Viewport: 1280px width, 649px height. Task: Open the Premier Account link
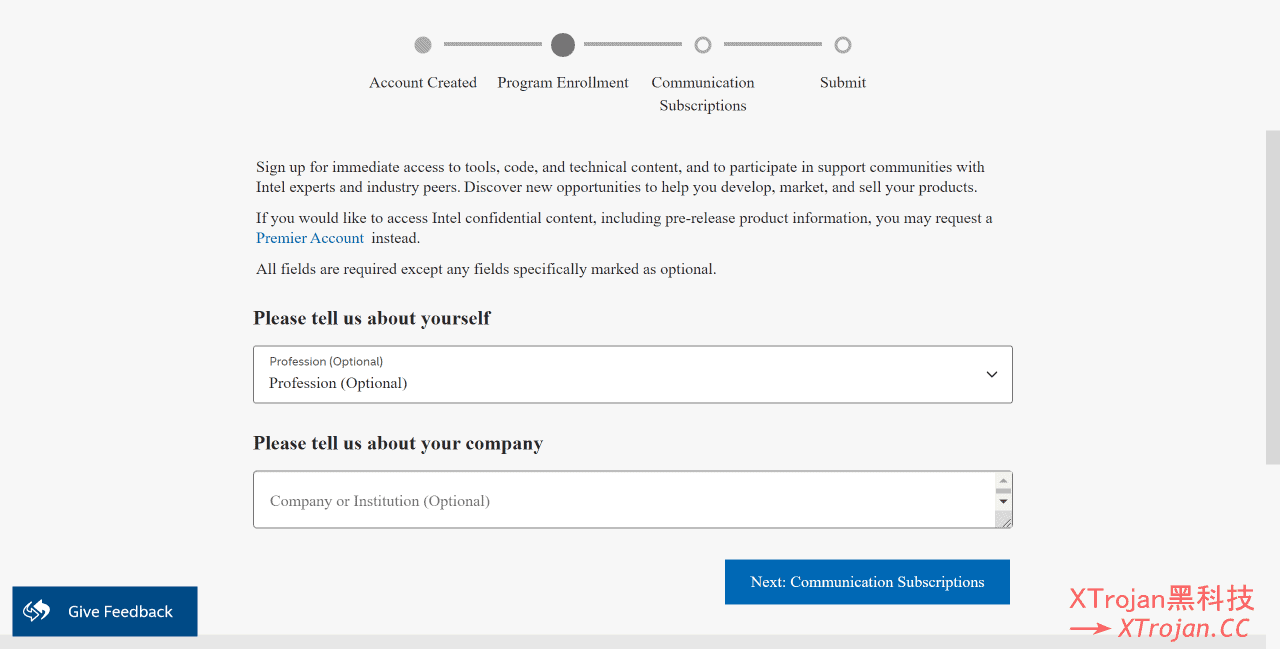[310, 238]
